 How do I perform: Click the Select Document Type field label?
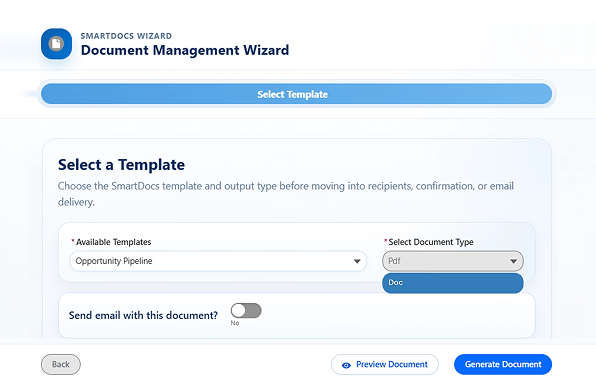431,242
